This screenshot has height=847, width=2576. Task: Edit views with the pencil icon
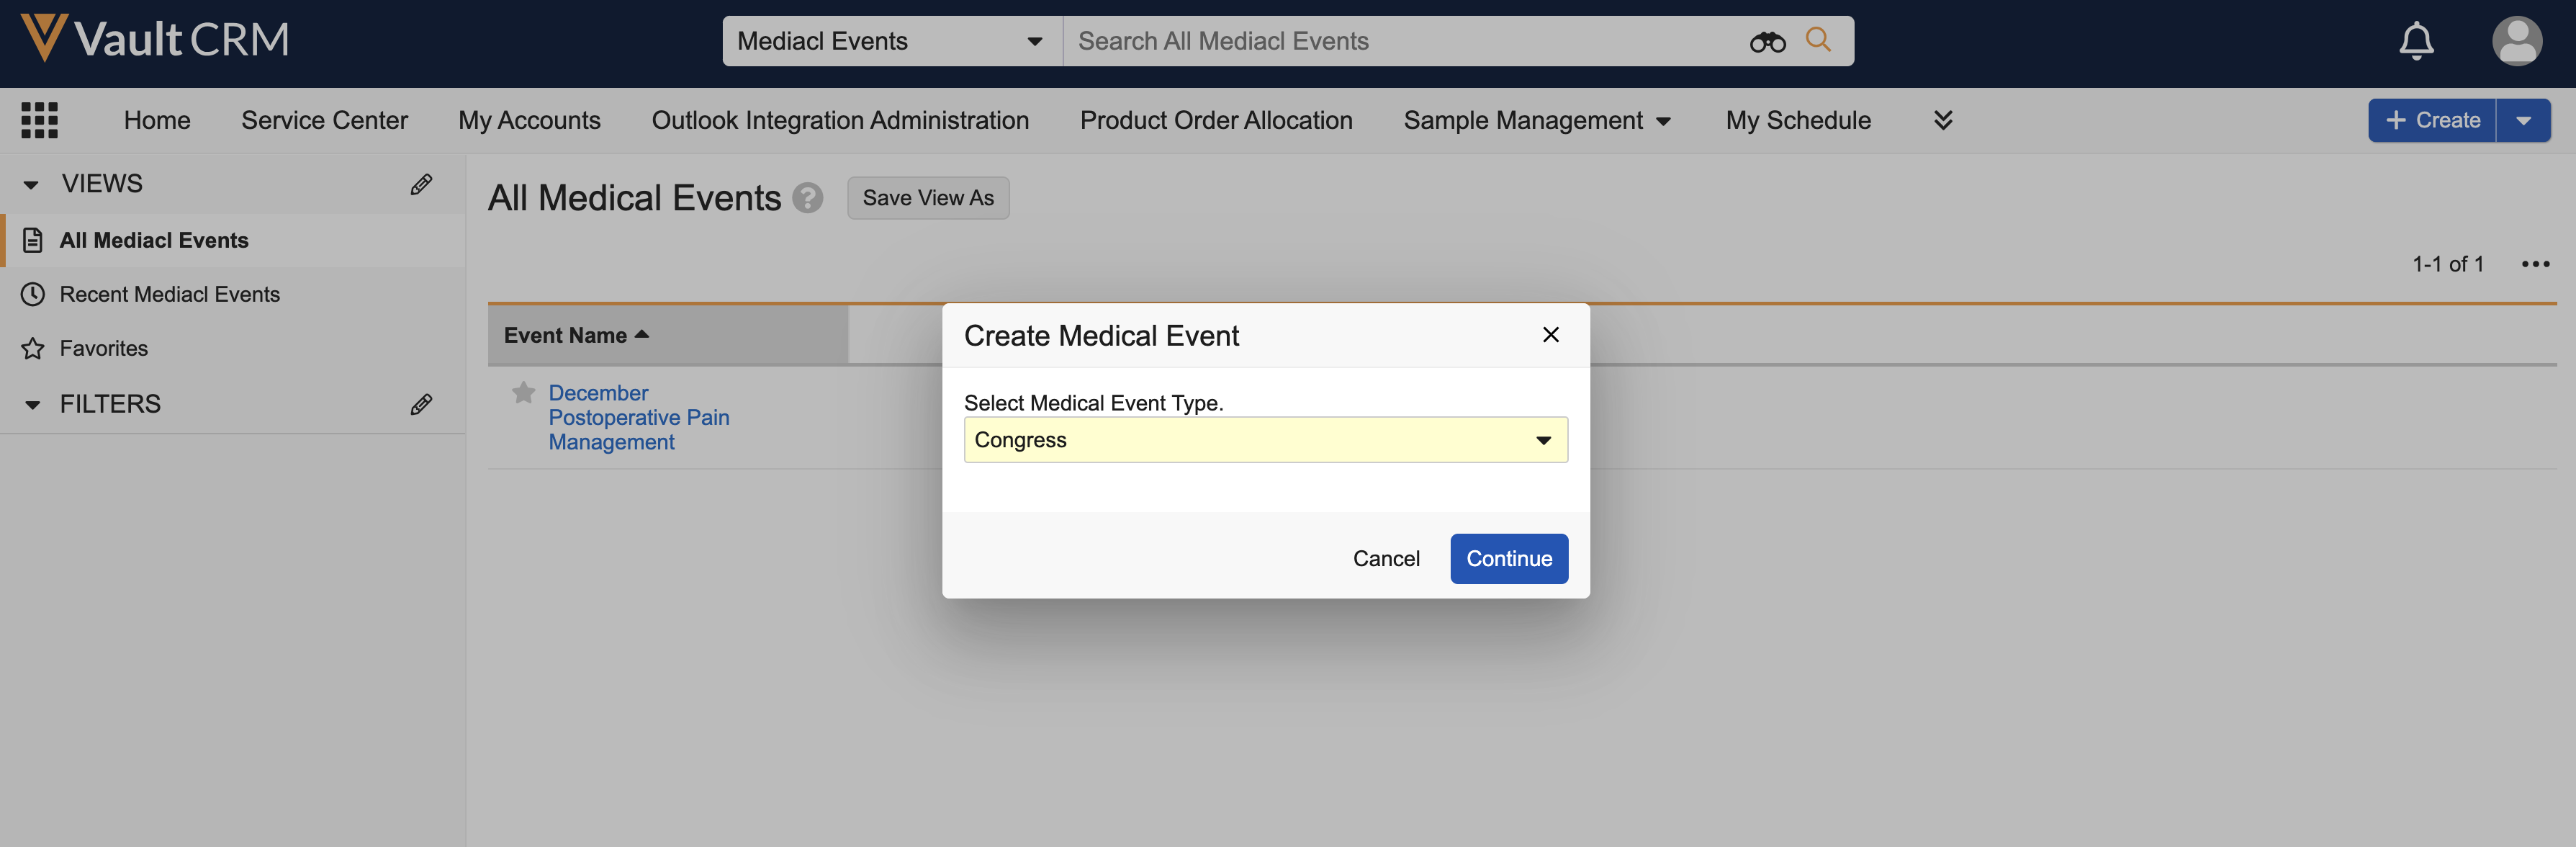coord(421,184)
